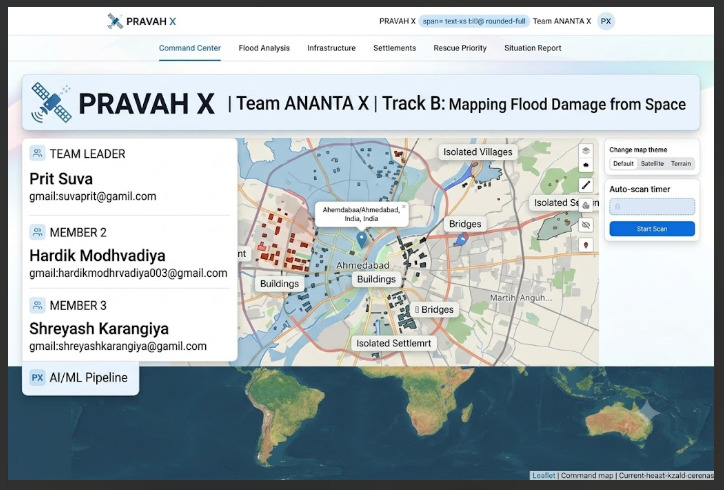Open the map layers control icon
Image resolution: width=724 pixels, height=490 pixels.
(x=586, y=151)
